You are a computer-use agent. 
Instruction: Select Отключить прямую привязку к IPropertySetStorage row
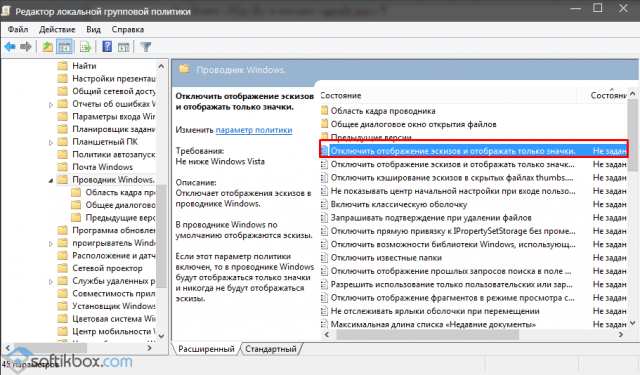coord(473,231)
